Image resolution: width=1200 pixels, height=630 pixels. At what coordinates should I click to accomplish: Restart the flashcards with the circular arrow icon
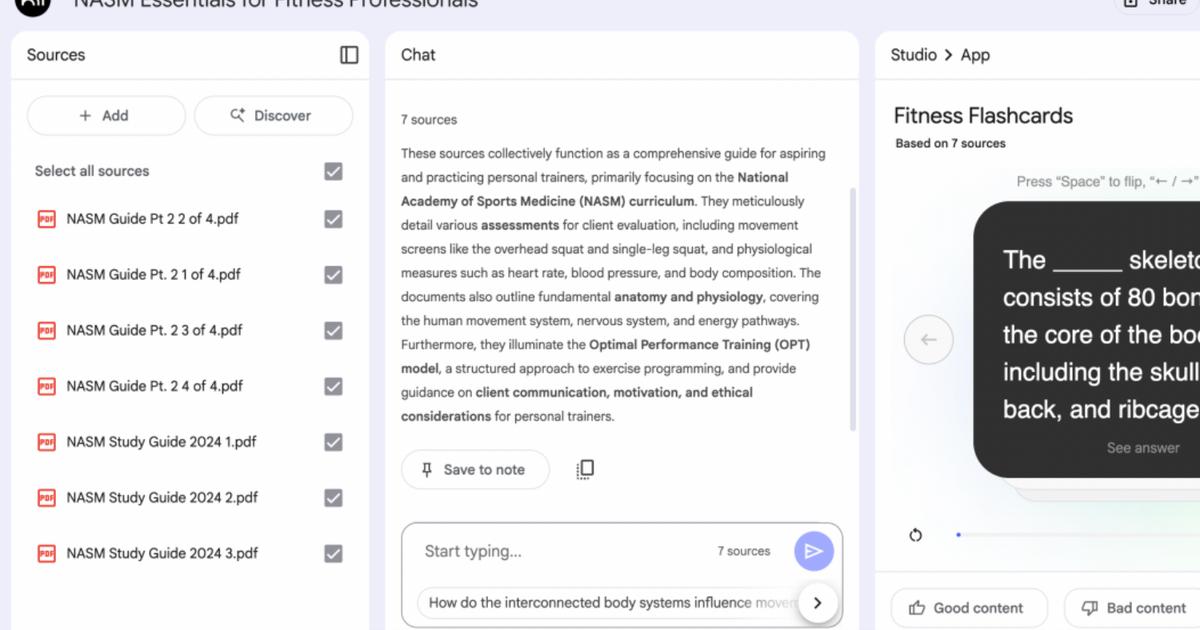tap(915, 535)
